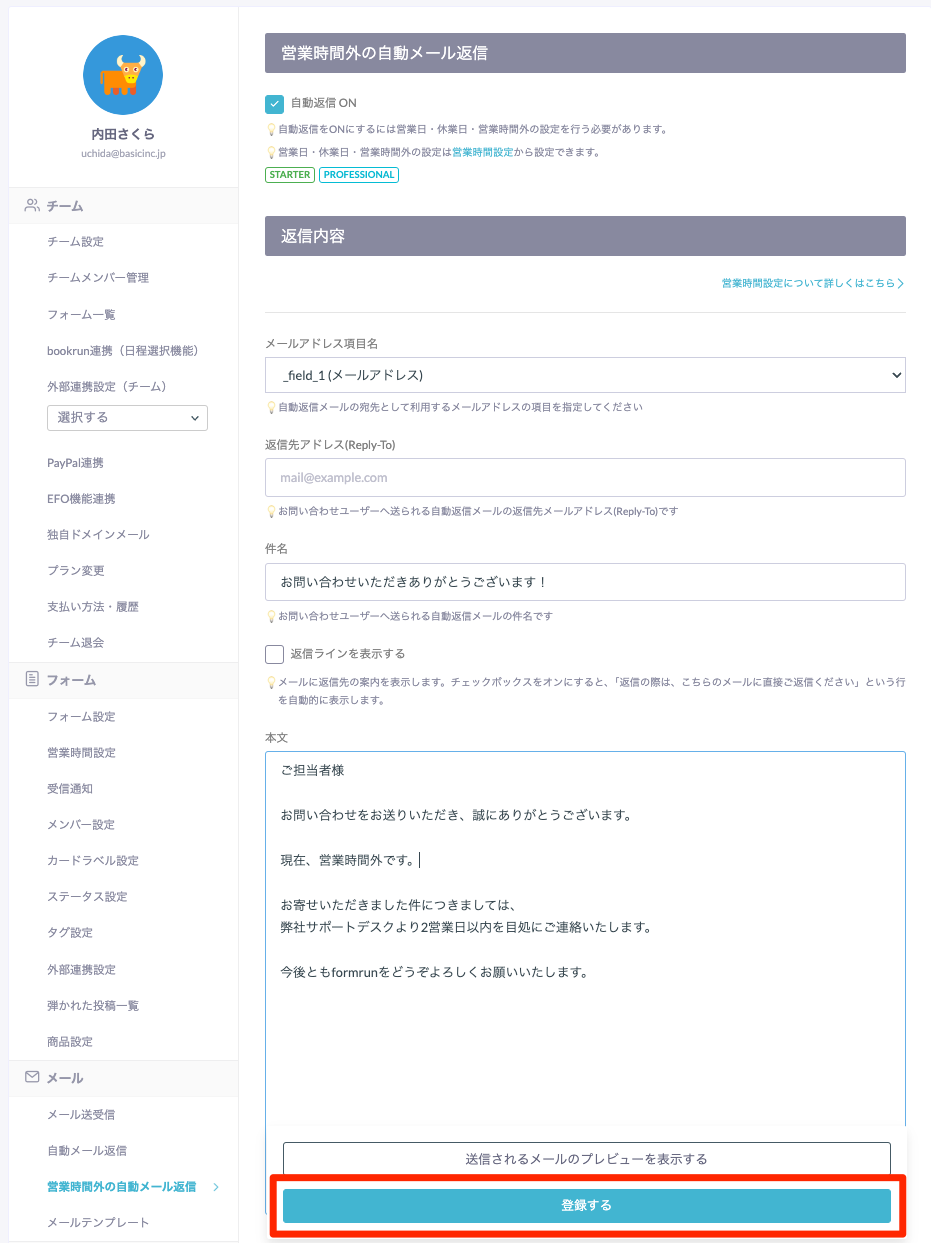The image size is (931, 1243).
Task: Click the STARTER plan badge
Action: [290, 175]
